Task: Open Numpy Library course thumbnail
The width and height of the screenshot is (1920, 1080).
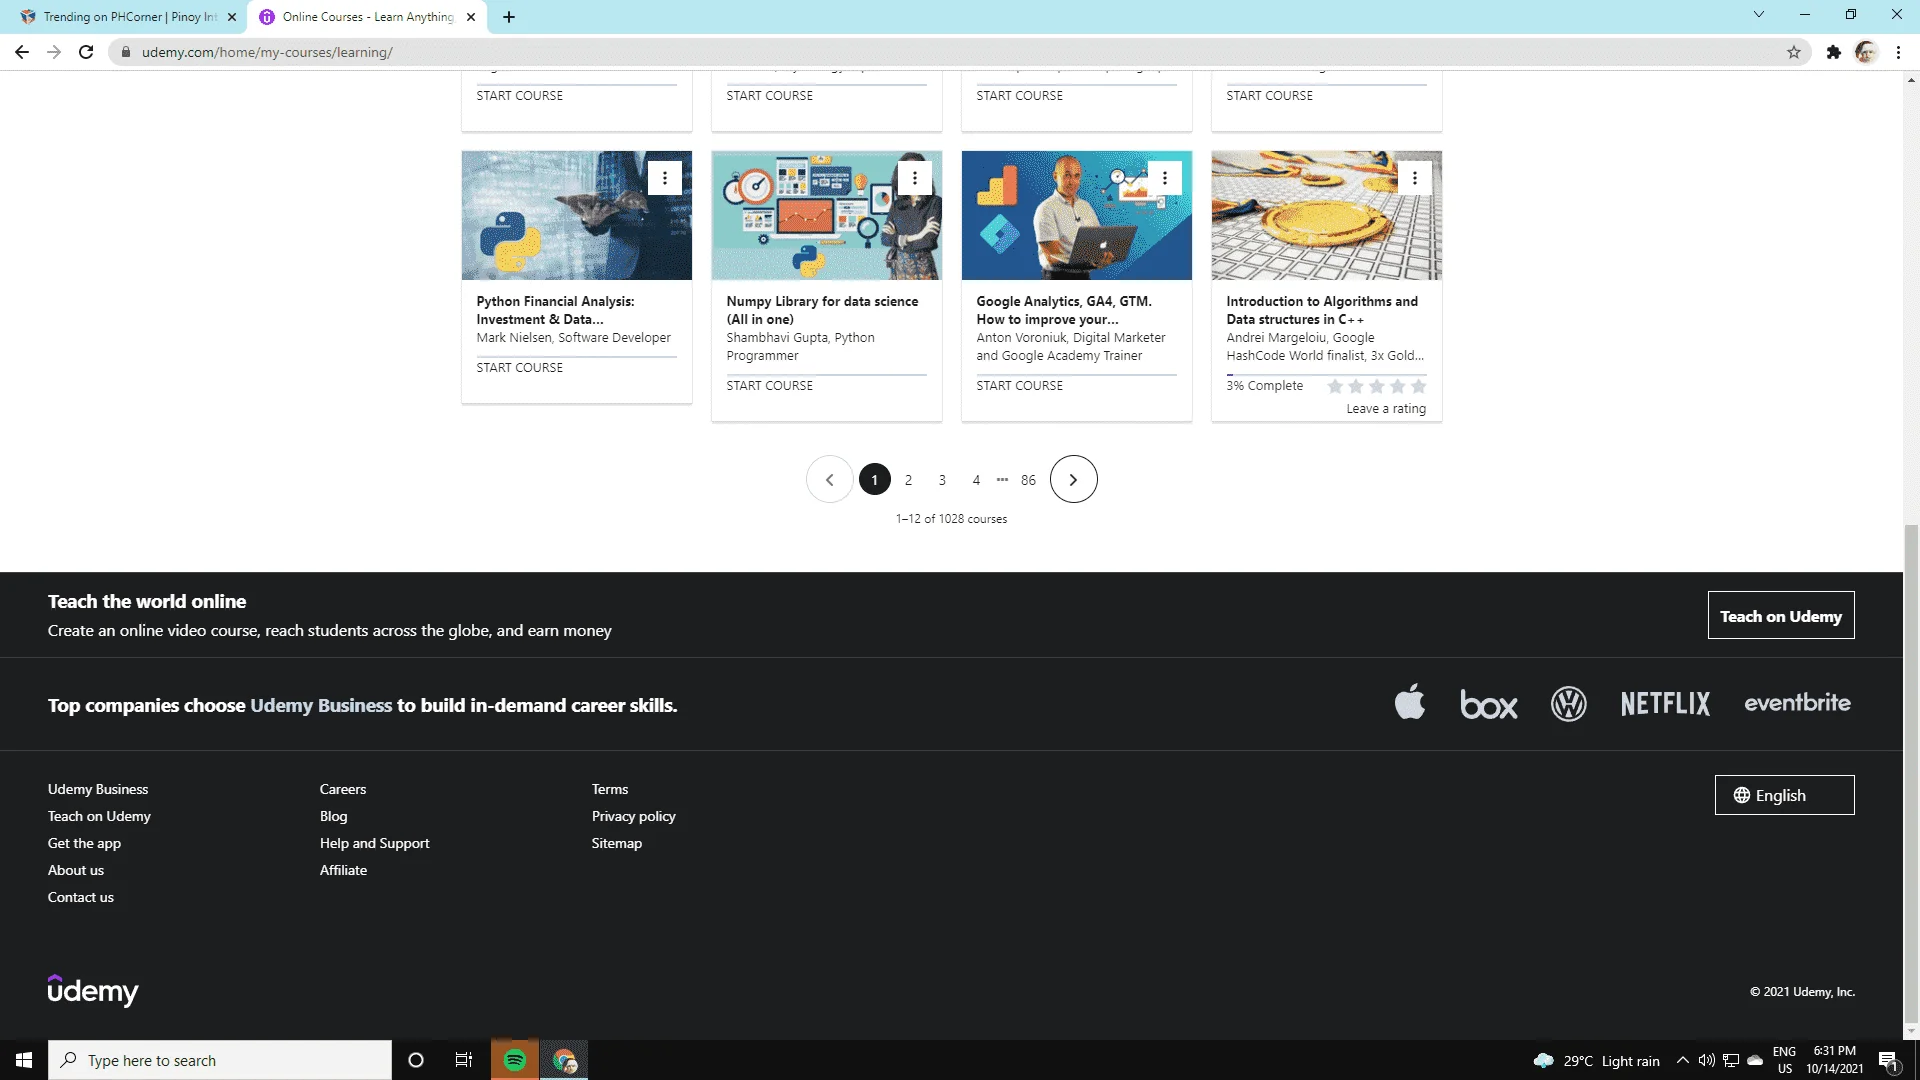Action: [x=827, y=215]
